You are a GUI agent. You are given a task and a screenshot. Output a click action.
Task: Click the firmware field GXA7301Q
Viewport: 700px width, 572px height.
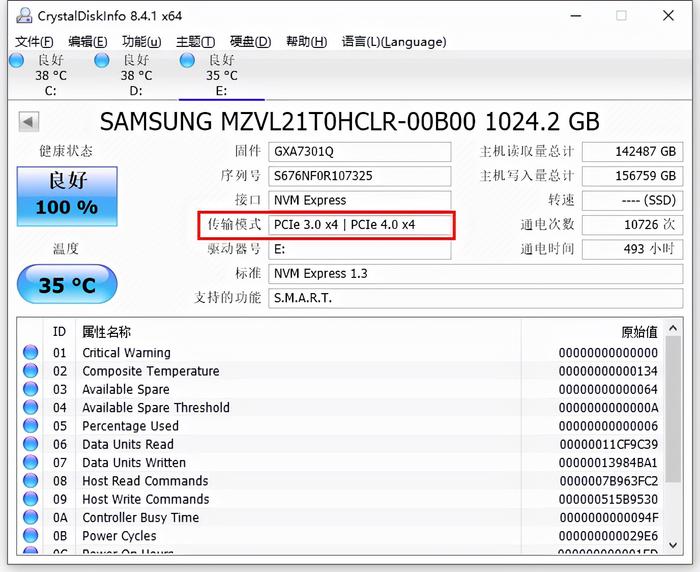pyautogui.click(x=359, y=152)
